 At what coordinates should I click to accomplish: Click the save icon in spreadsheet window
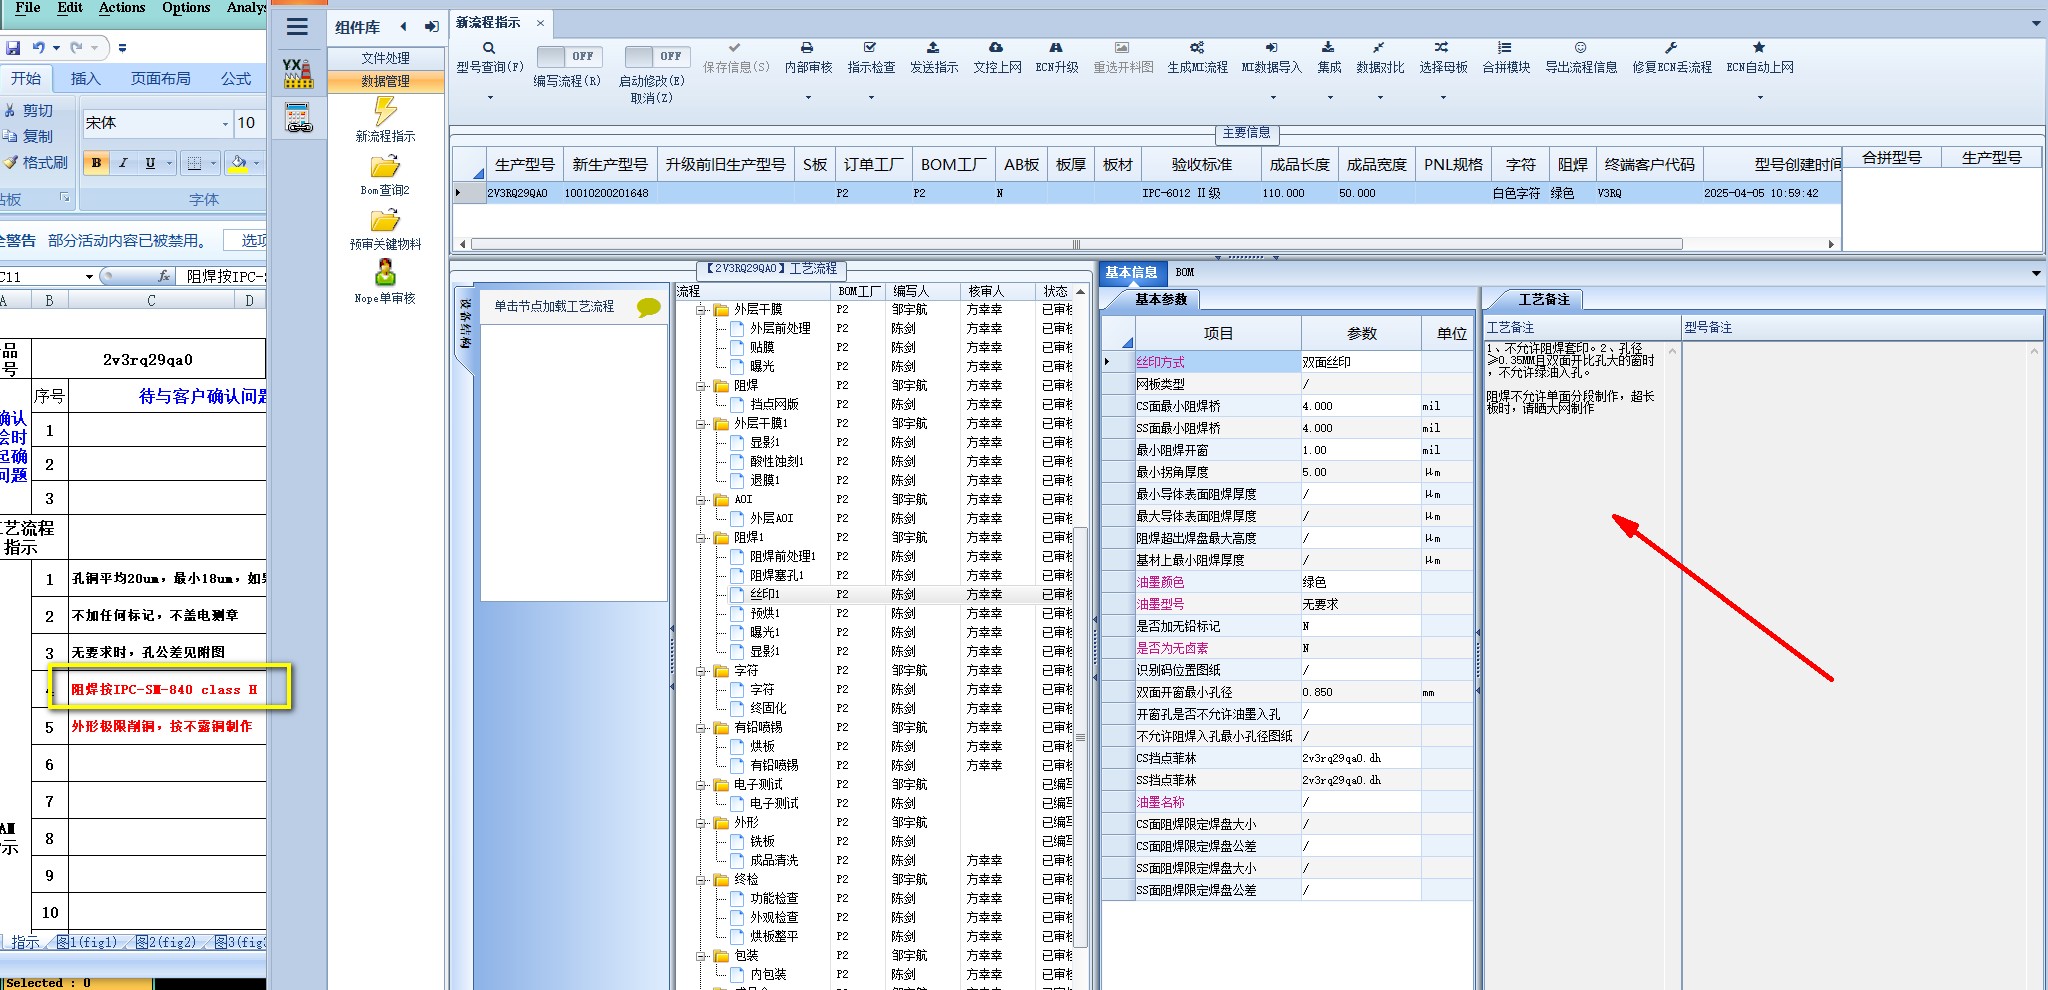13,47
